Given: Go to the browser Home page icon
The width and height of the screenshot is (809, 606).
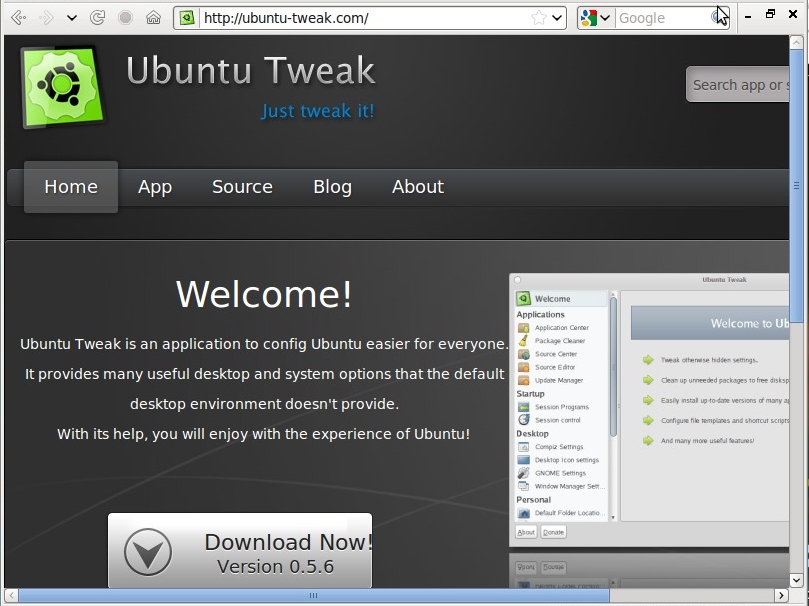Looking at the screenshot, I should [153, 18].
